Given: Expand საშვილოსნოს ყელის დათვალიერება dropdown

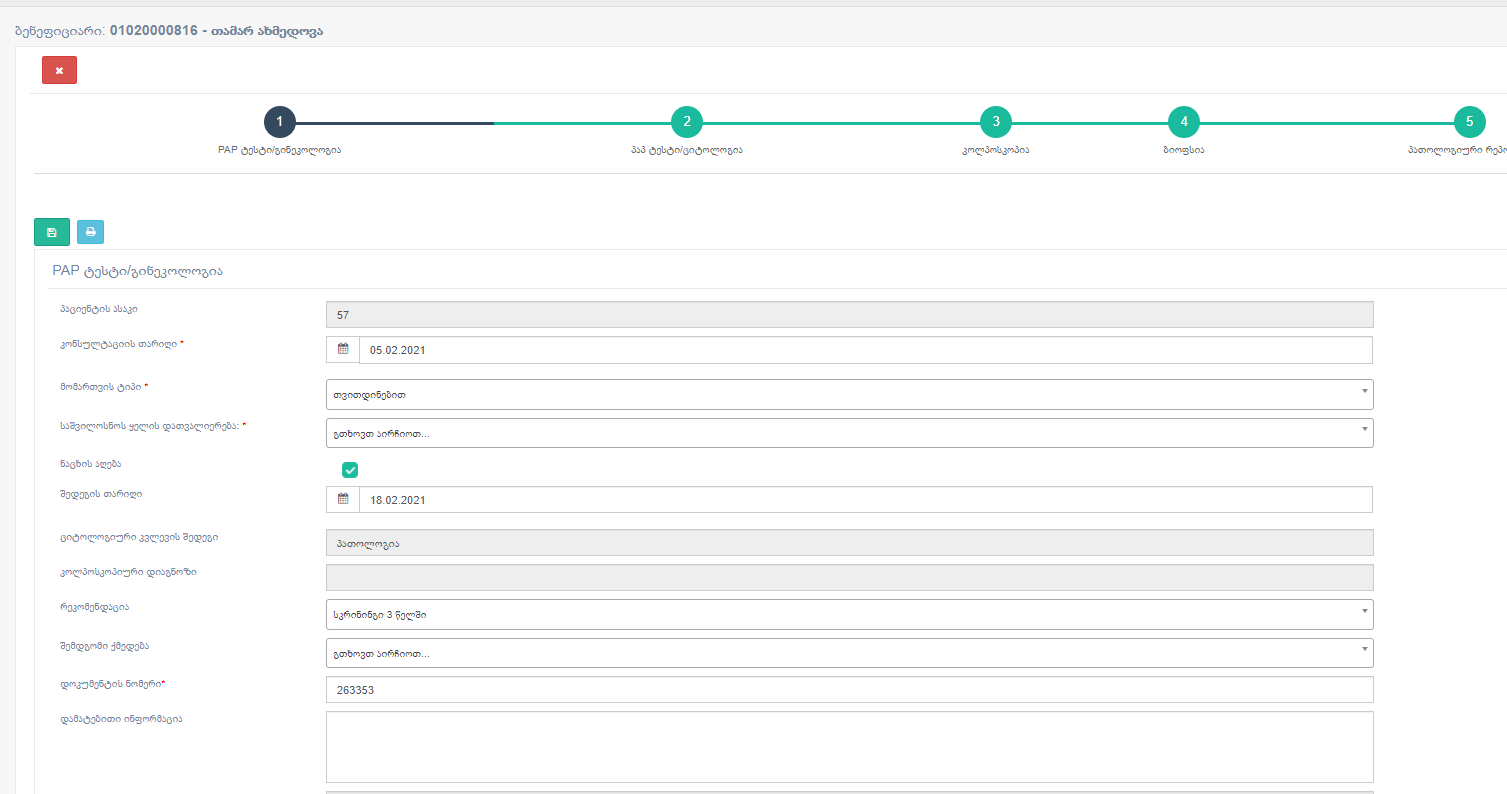Looking at the screenshot, I should coord(849,433).
